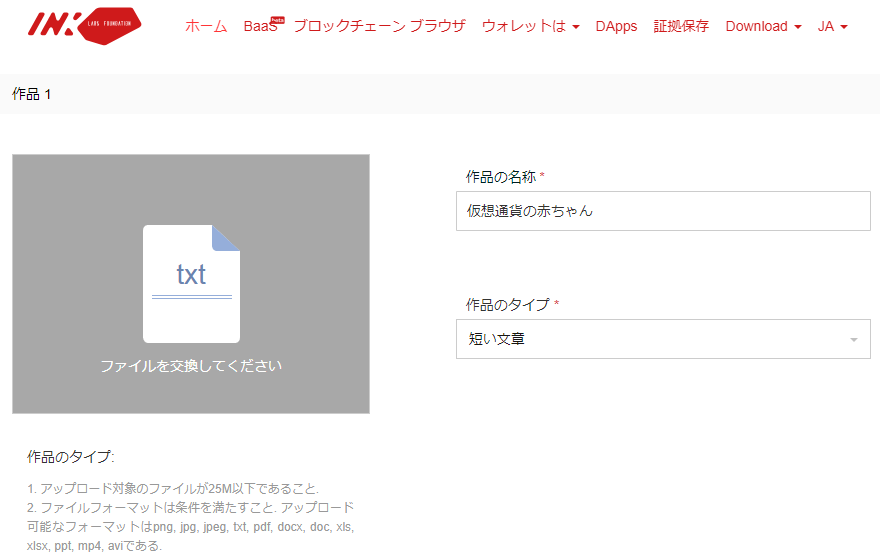Open ブロックチェーン ブラウザ link
The image size is (880, 555).
click(379, 26)
